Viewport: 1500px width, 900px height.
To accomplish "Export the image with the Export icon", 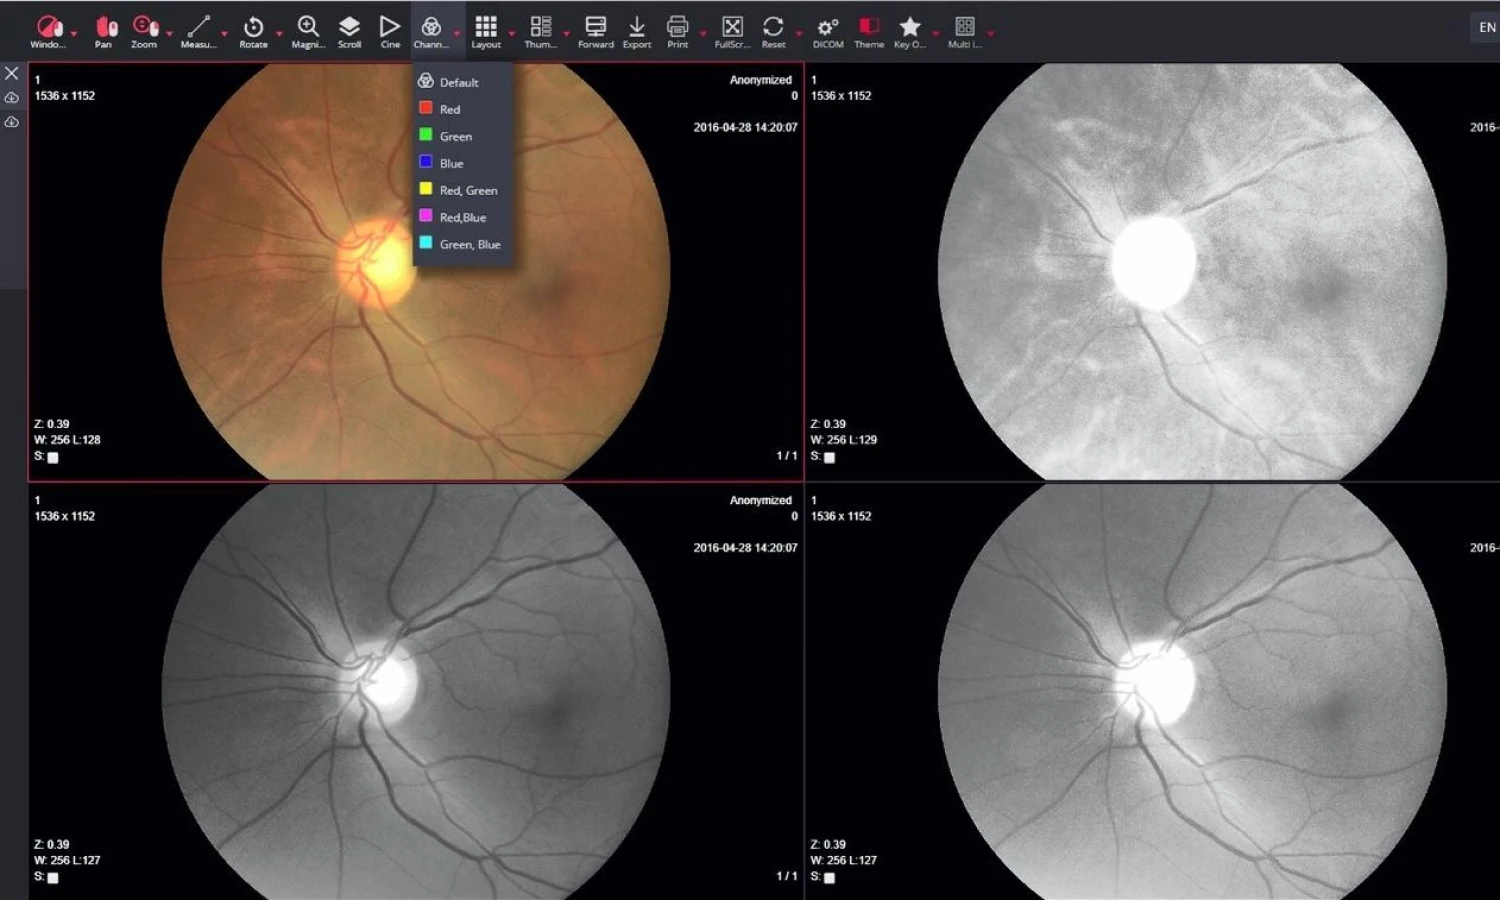I will pos(637,27).
